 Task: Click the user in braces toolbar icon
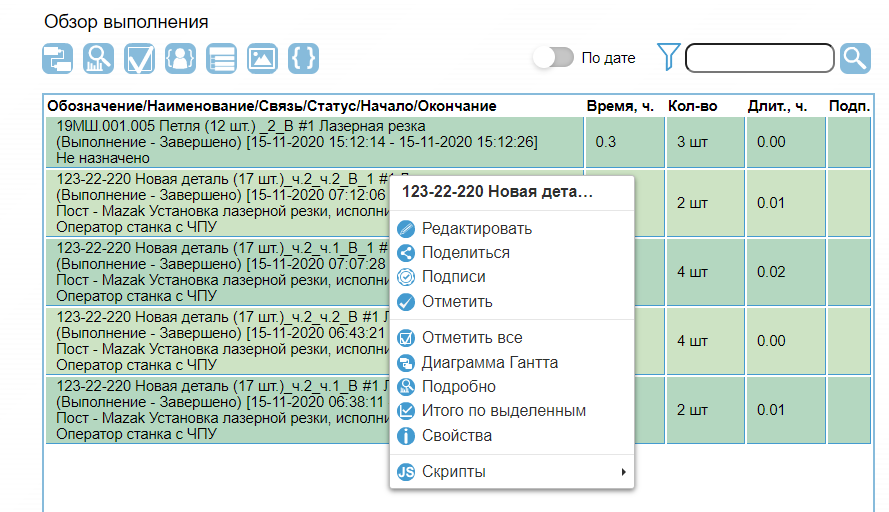pyautogui.click(x=181, y=58)
